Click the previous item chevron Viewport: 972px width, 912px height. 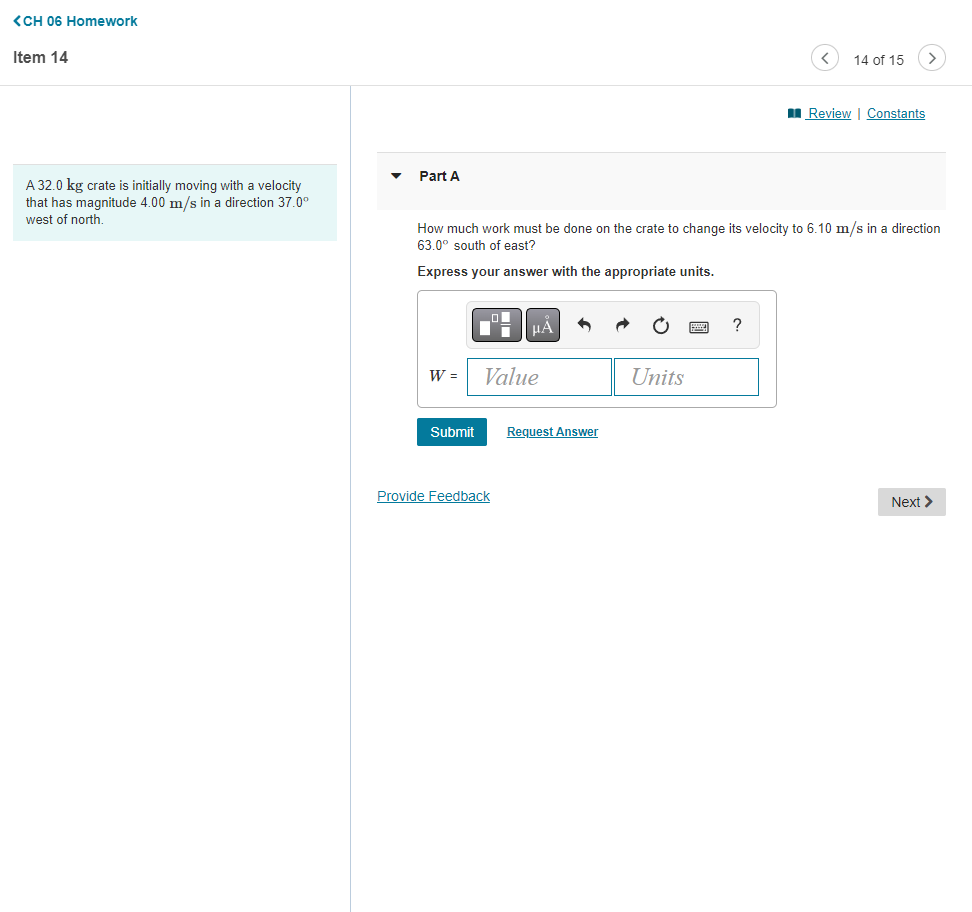[x=824, y=57]
